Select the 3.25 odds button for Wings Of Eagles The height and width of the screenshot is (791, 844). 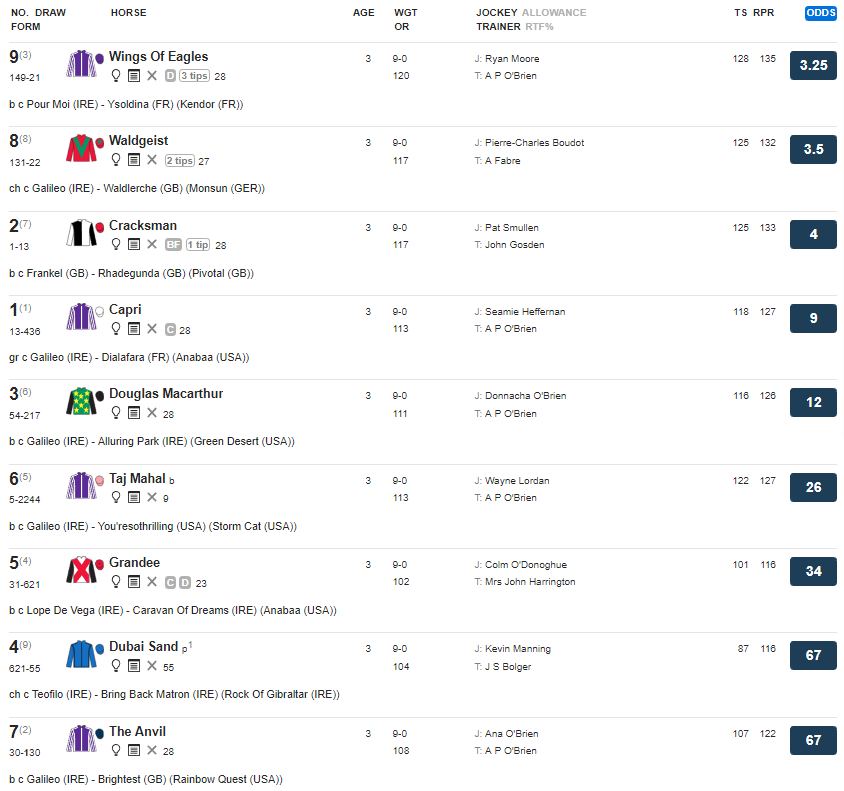813,66
